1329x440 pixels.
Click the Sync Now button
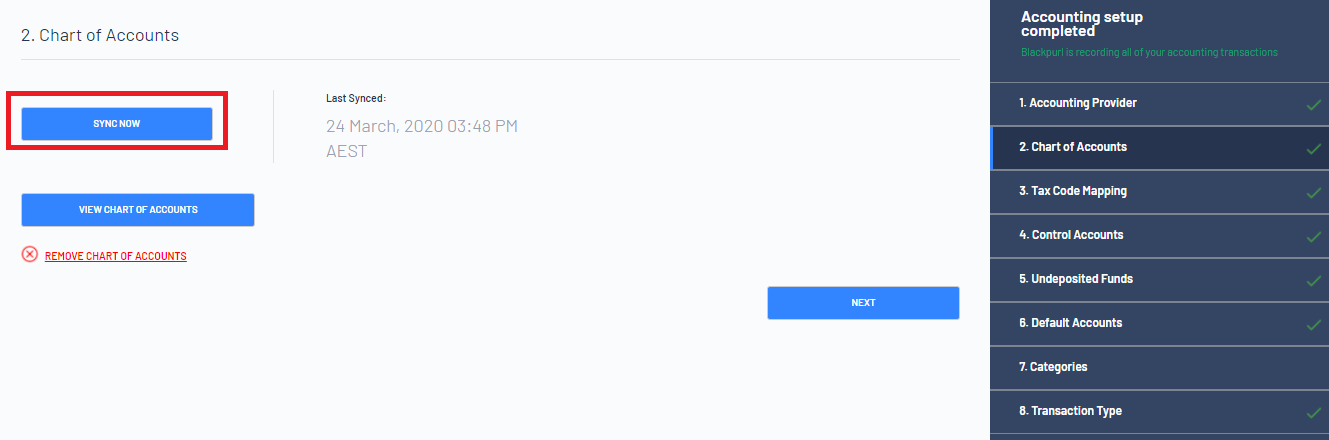[x=117, y=123]
